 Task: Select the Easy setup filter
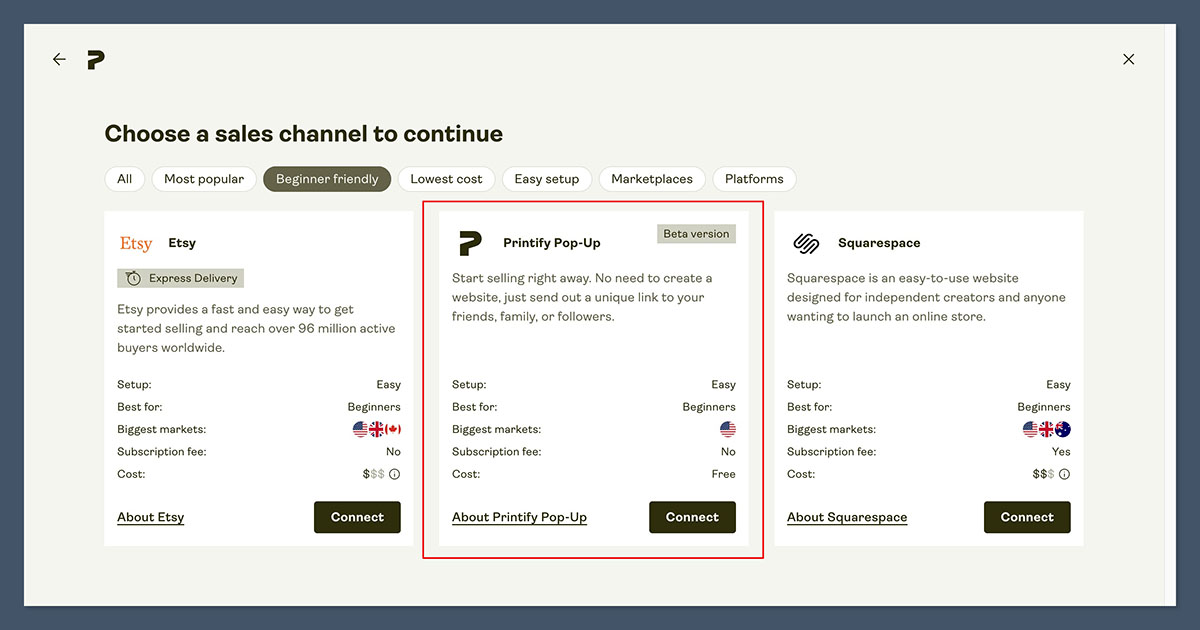pos(547,179)
